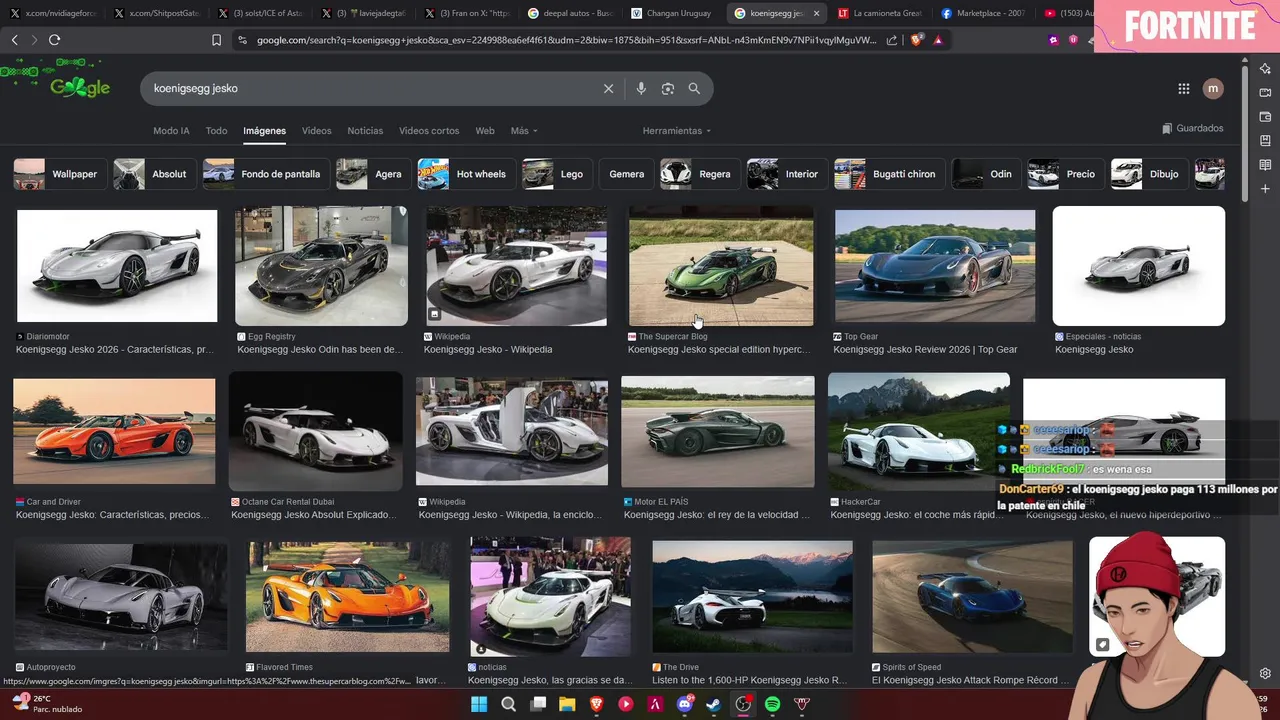Open the Top Gear Jesko Review image

coord(935,266)
